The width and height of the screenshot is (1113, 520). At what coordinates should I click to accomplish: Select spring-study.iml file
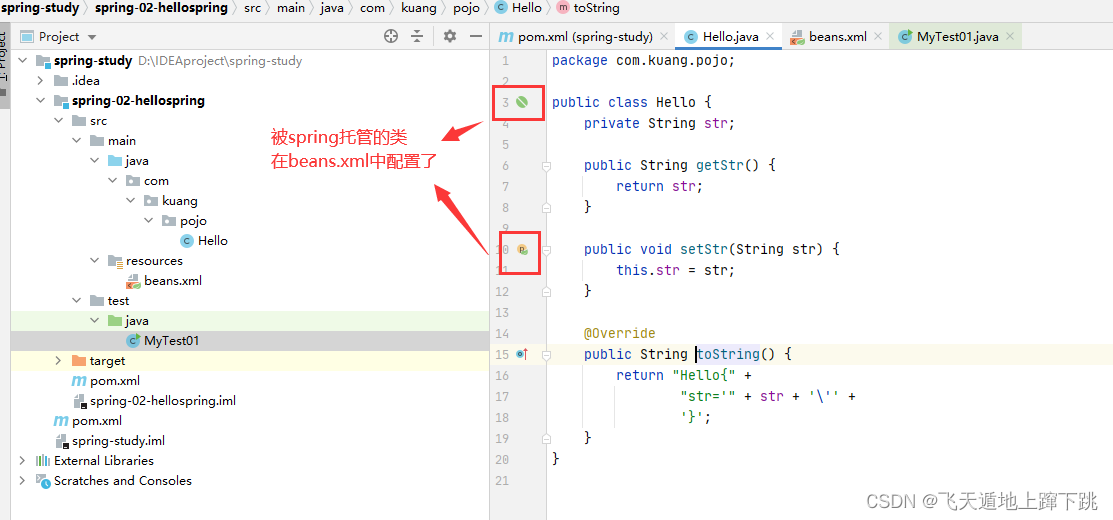click(x=109, y=441)
